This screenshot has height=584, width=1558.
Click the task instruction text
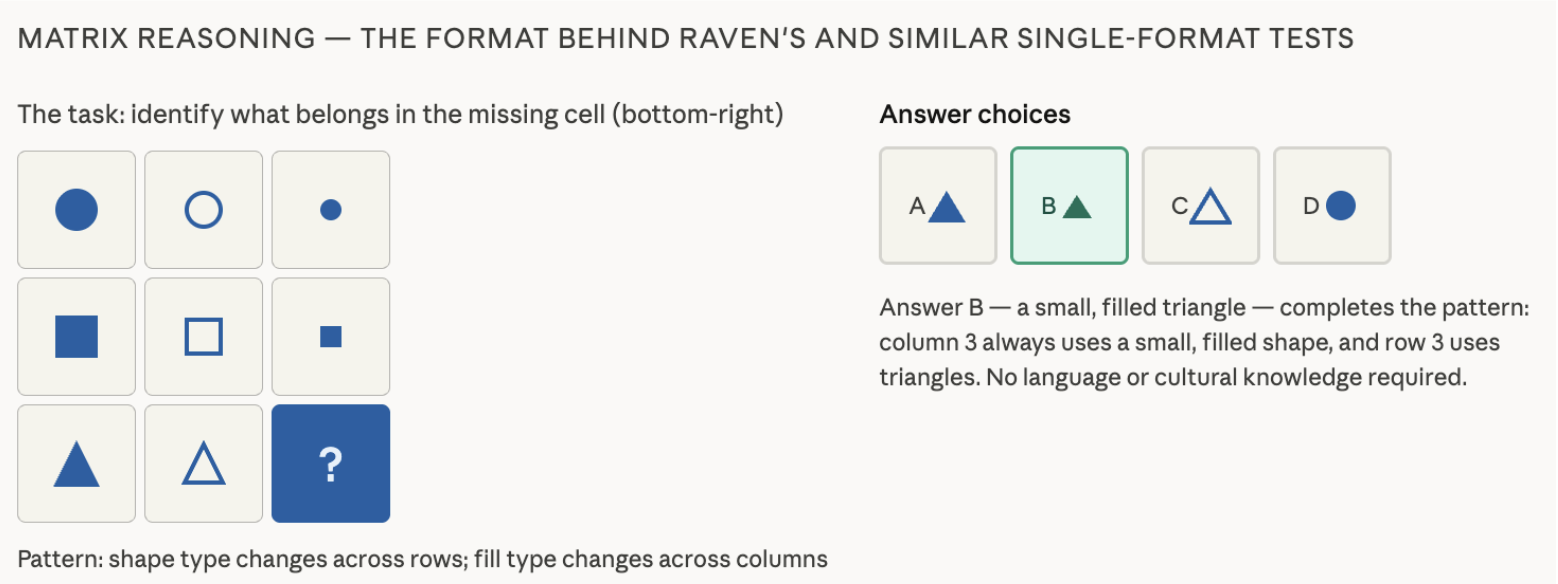pos(400,115)
